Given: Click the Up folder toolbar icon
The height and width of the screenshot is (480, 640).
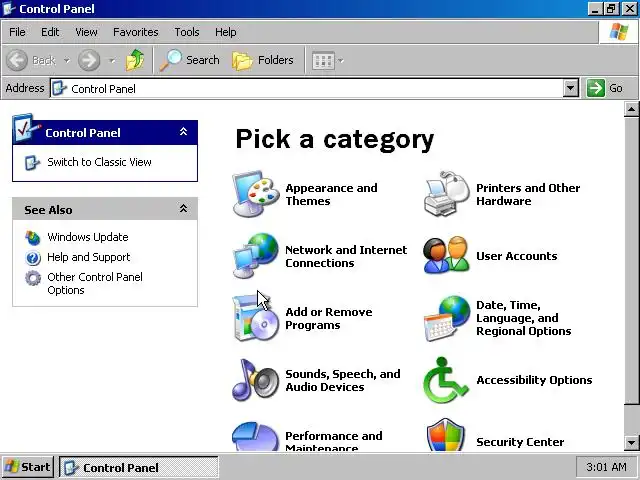Looking at the screenshot, I should [135, 60].
